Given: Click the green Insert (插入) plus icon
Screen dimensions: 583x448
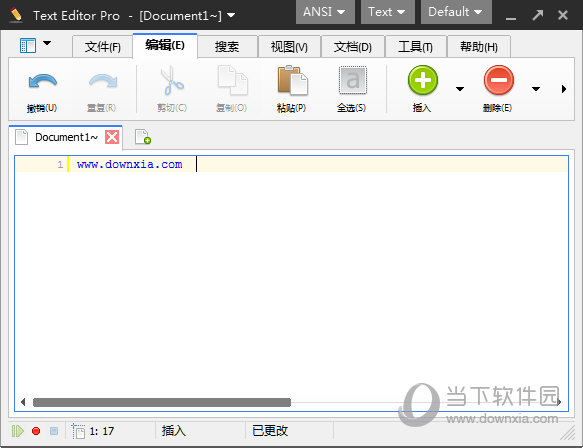Looking at the screenshot, I should [423, 80].
